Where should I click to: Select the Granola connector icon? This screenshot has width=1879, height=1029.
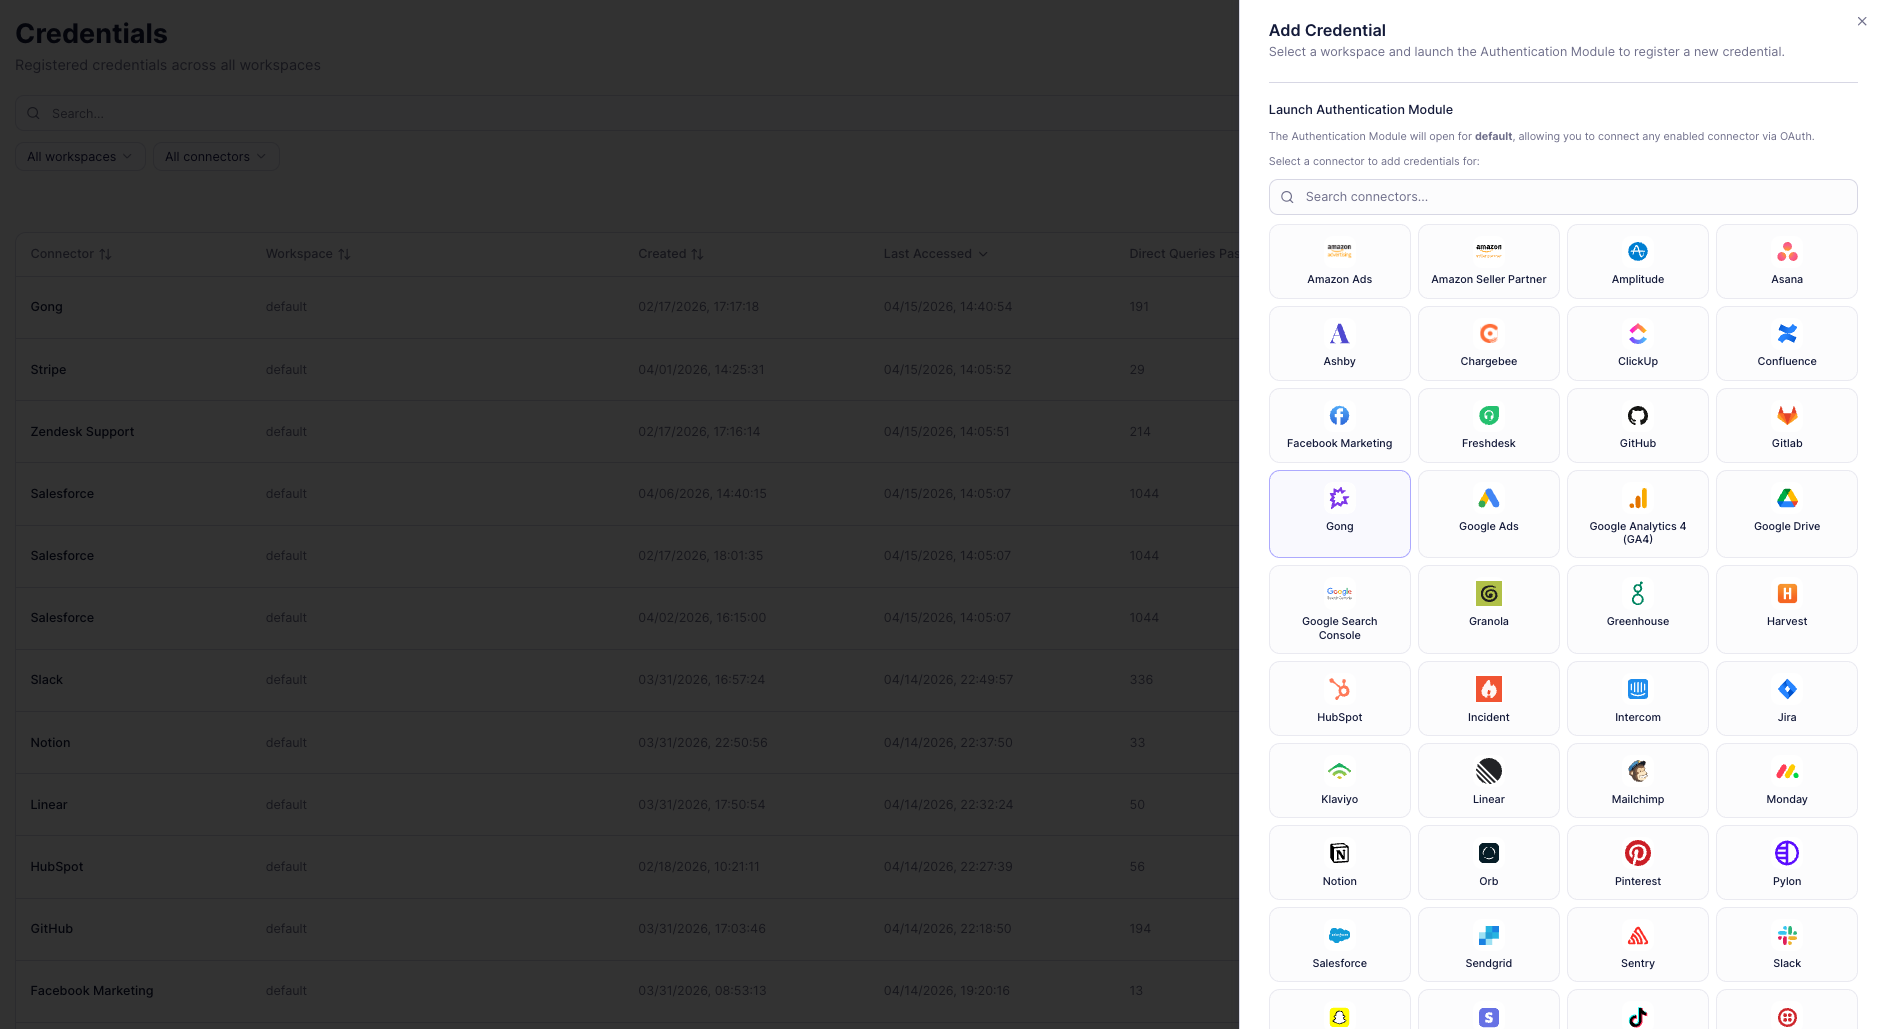click(x=1488, y=593)
